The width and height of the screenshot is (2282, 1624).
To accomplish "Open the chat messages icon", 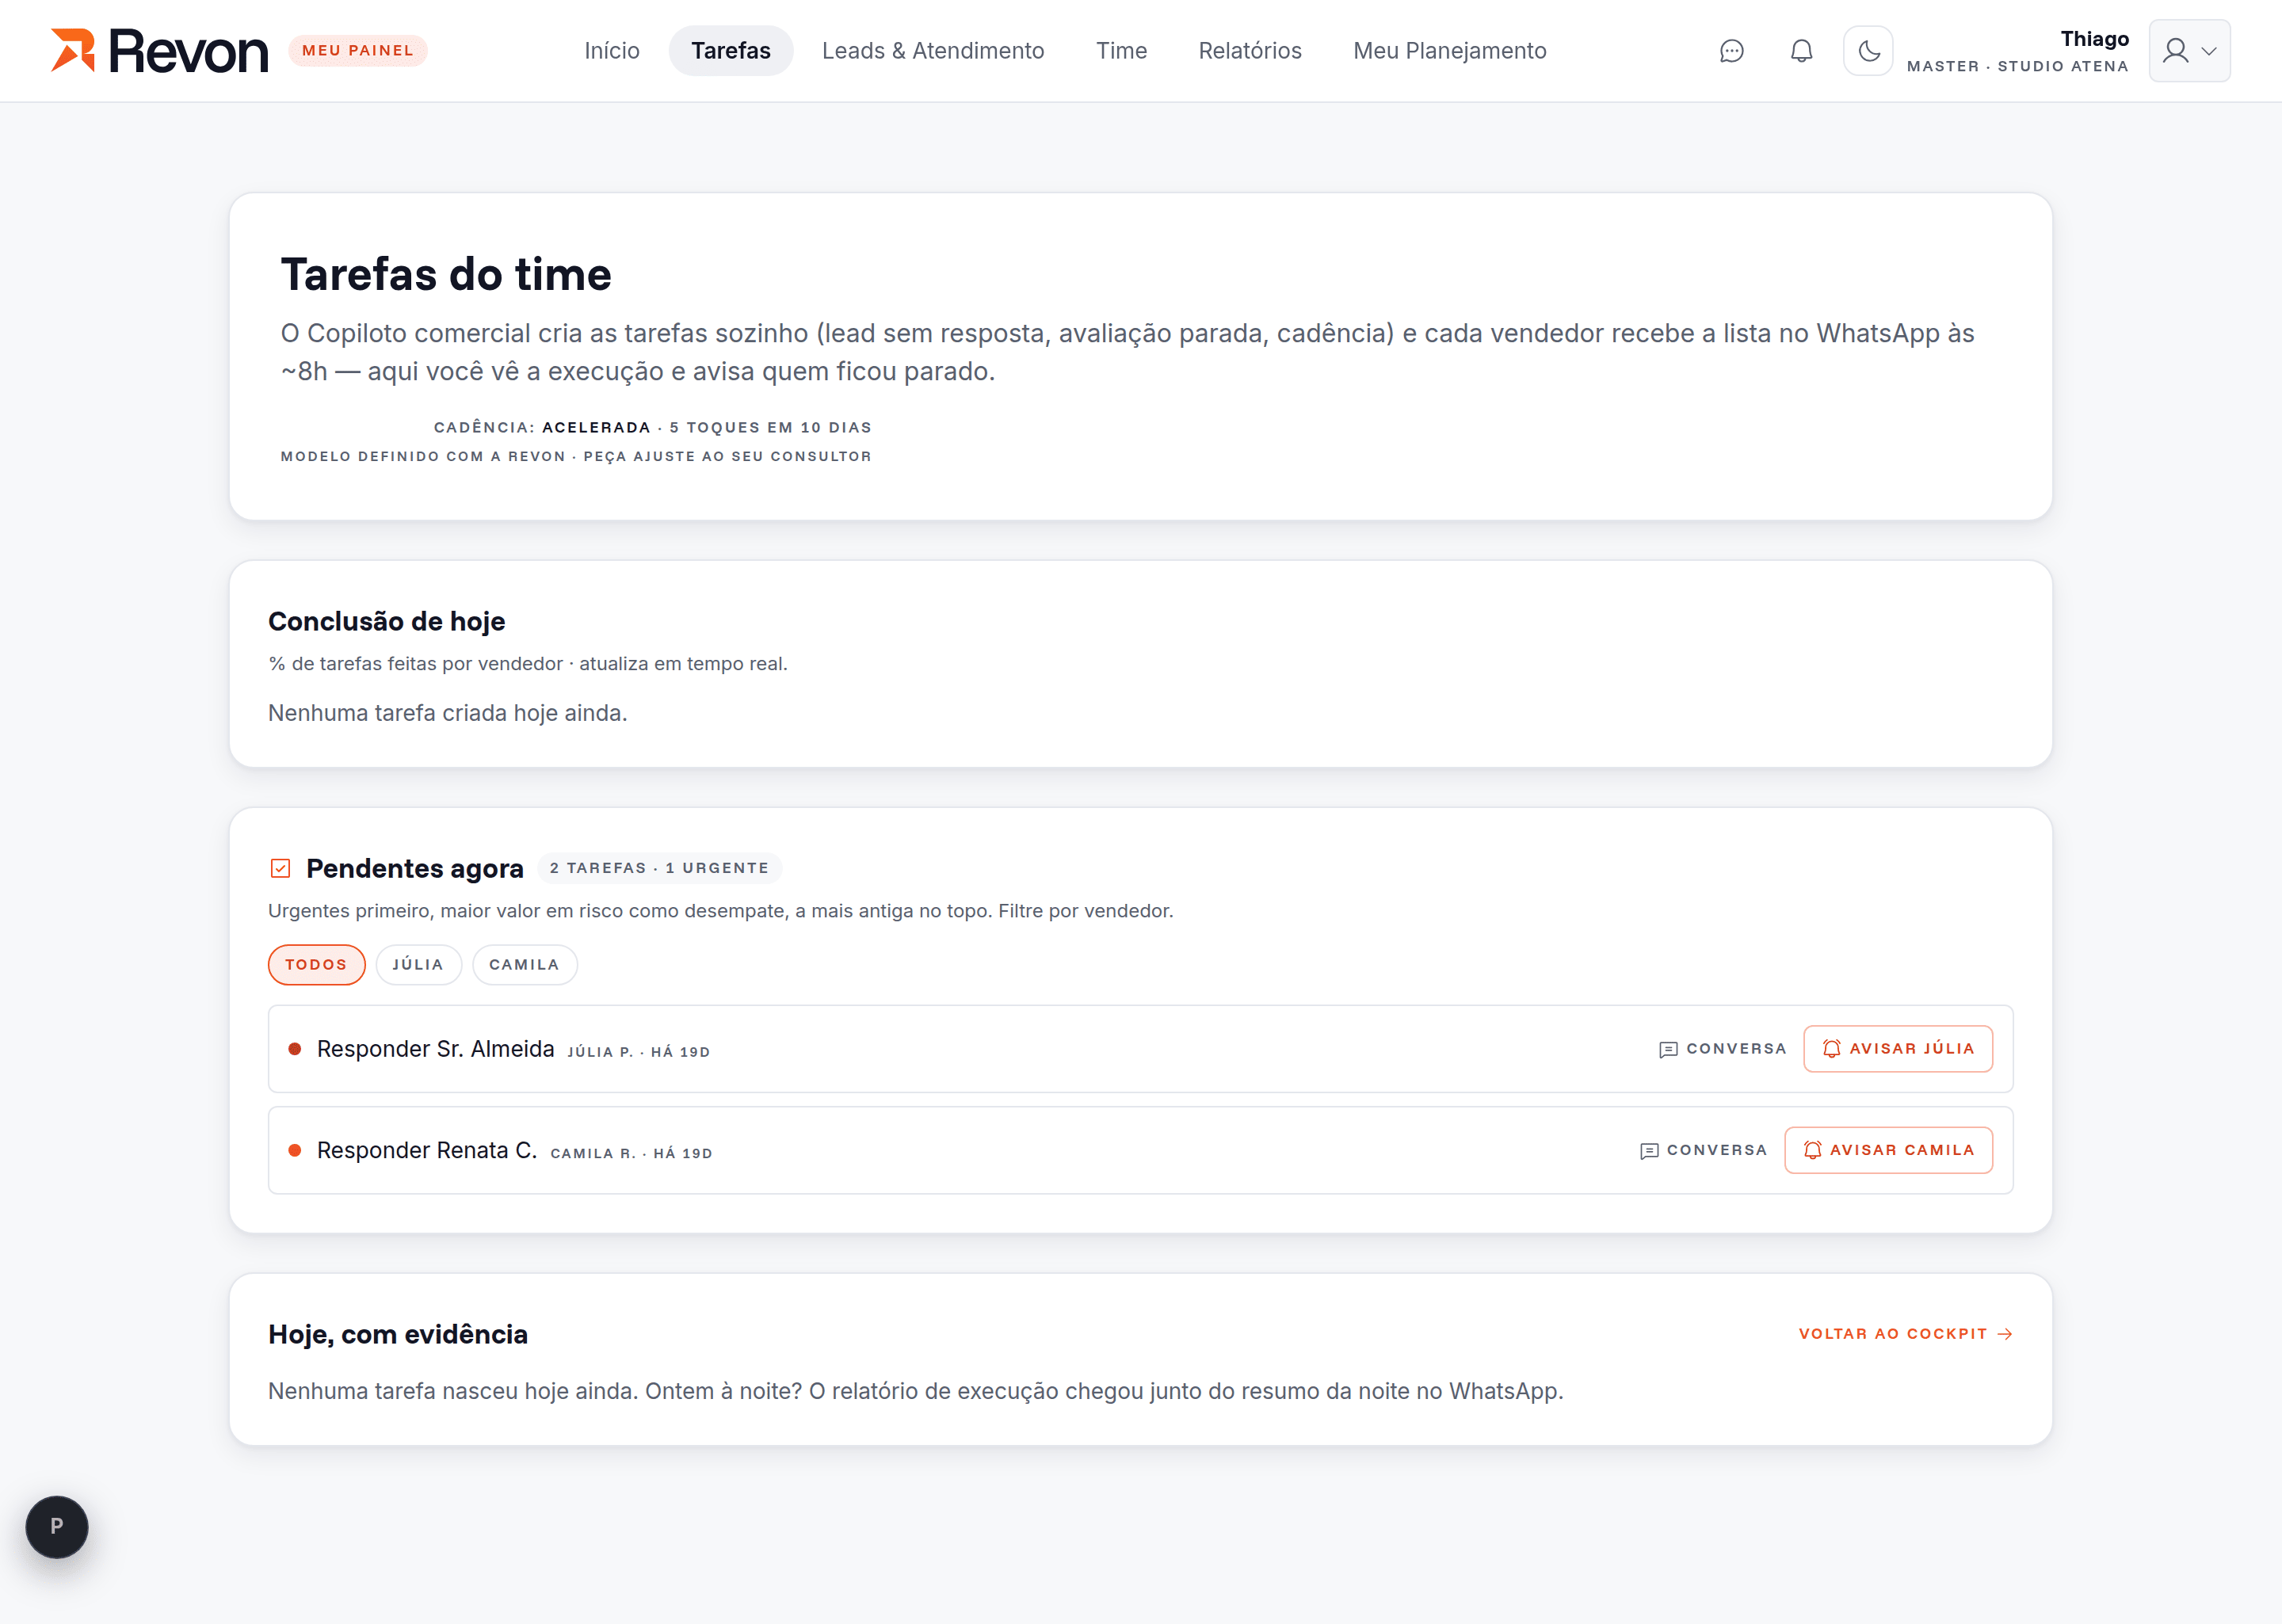I will click(x=1731, y=51).
